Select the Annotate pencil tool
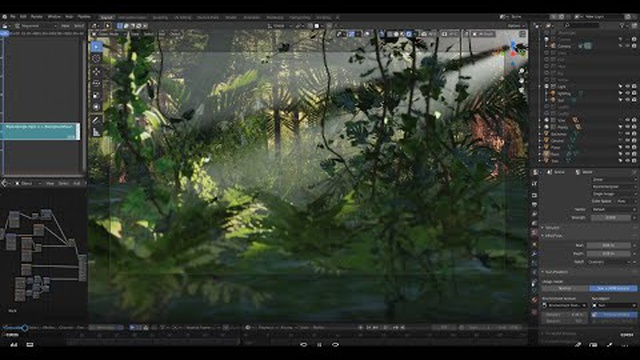Screen dimensions: 640x360 [96, 120]
